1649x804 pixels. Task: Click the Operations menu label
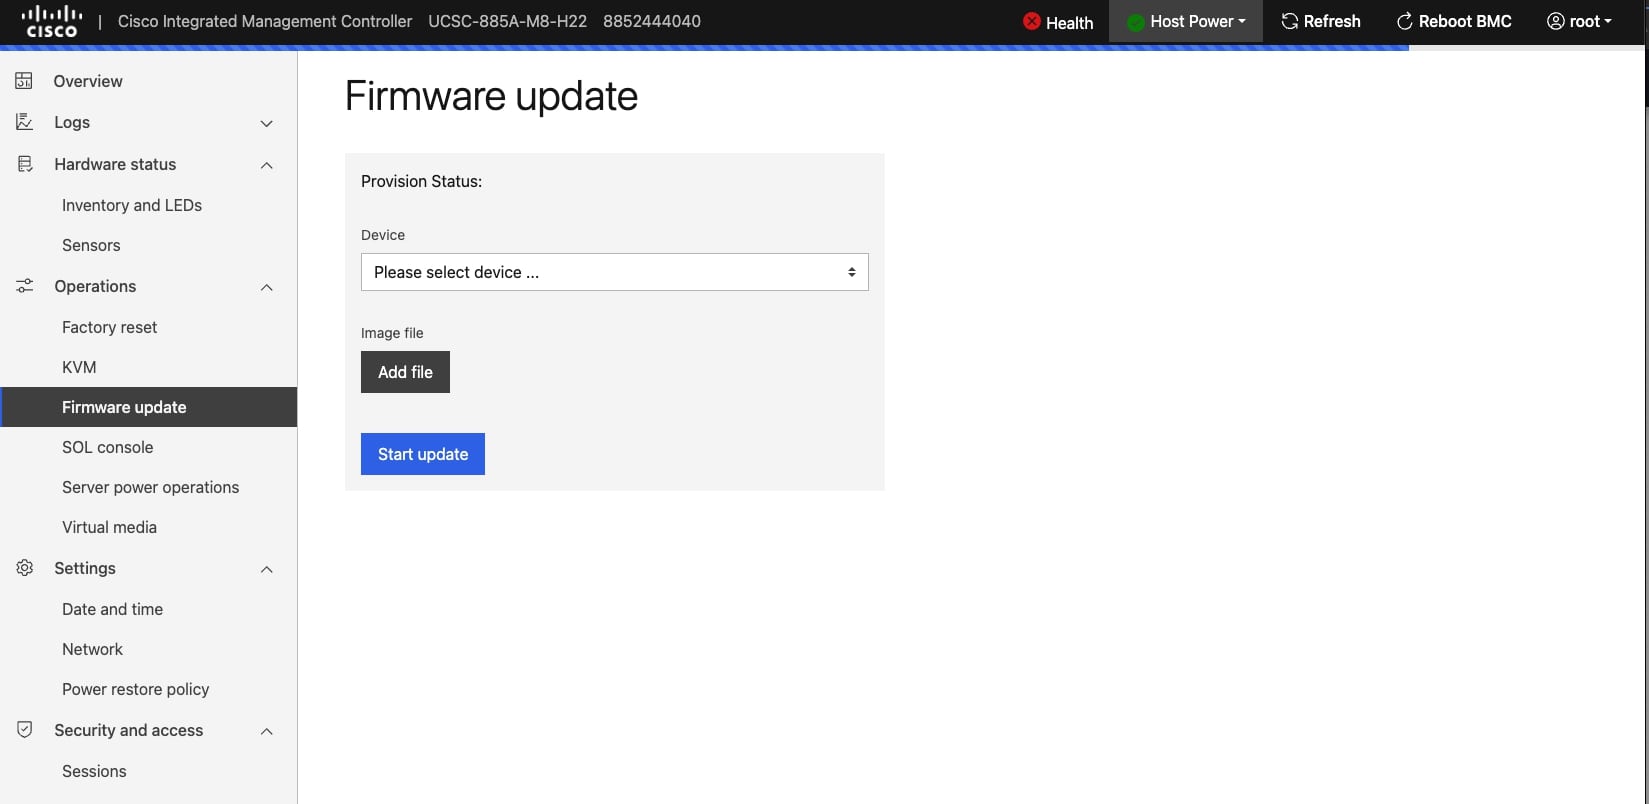click(95, 286)
